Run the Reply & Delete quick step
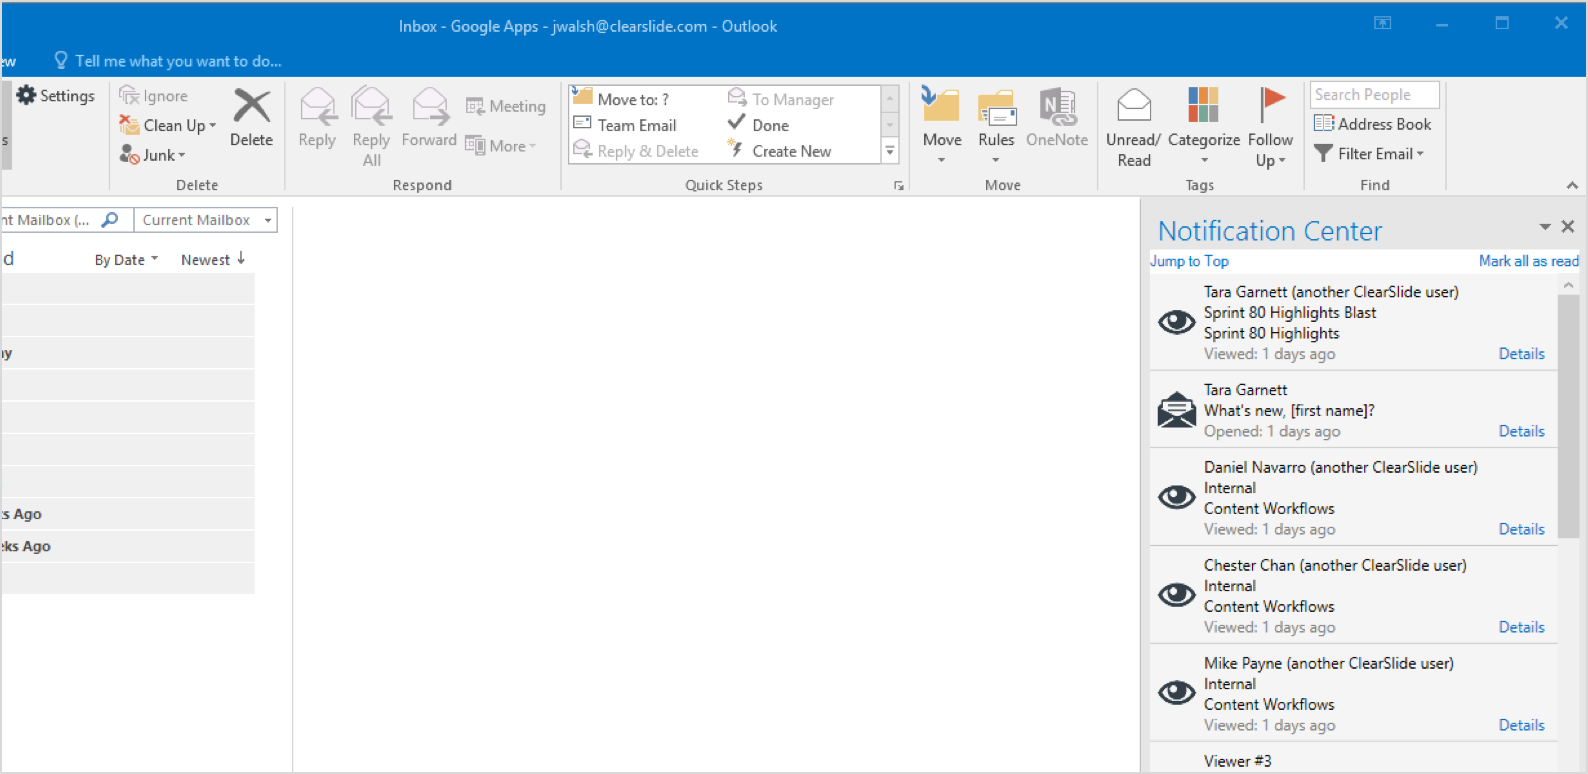 tap(636, 151)
